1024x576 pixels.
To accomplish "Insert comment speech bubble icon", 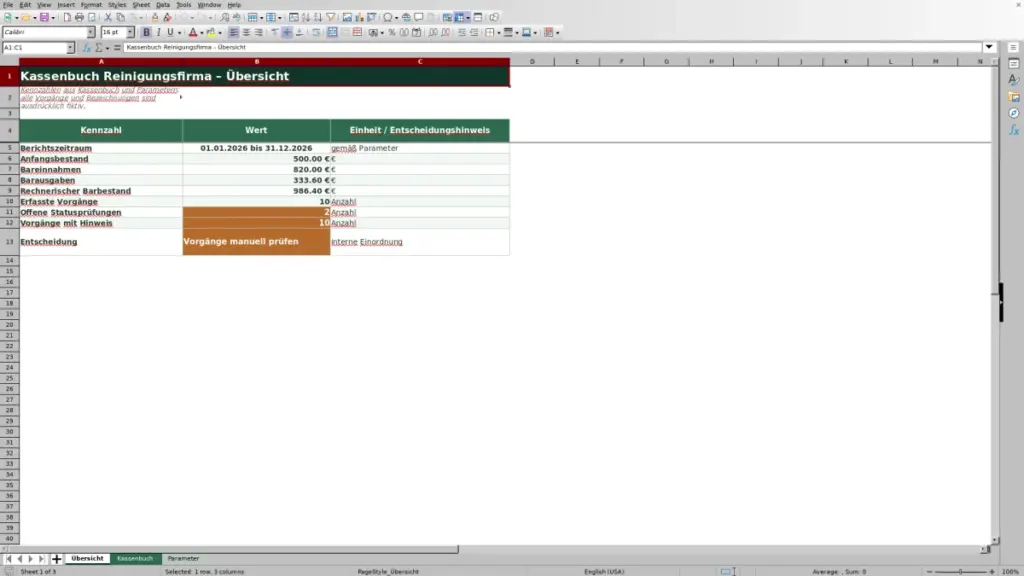I will coord(419,17).
